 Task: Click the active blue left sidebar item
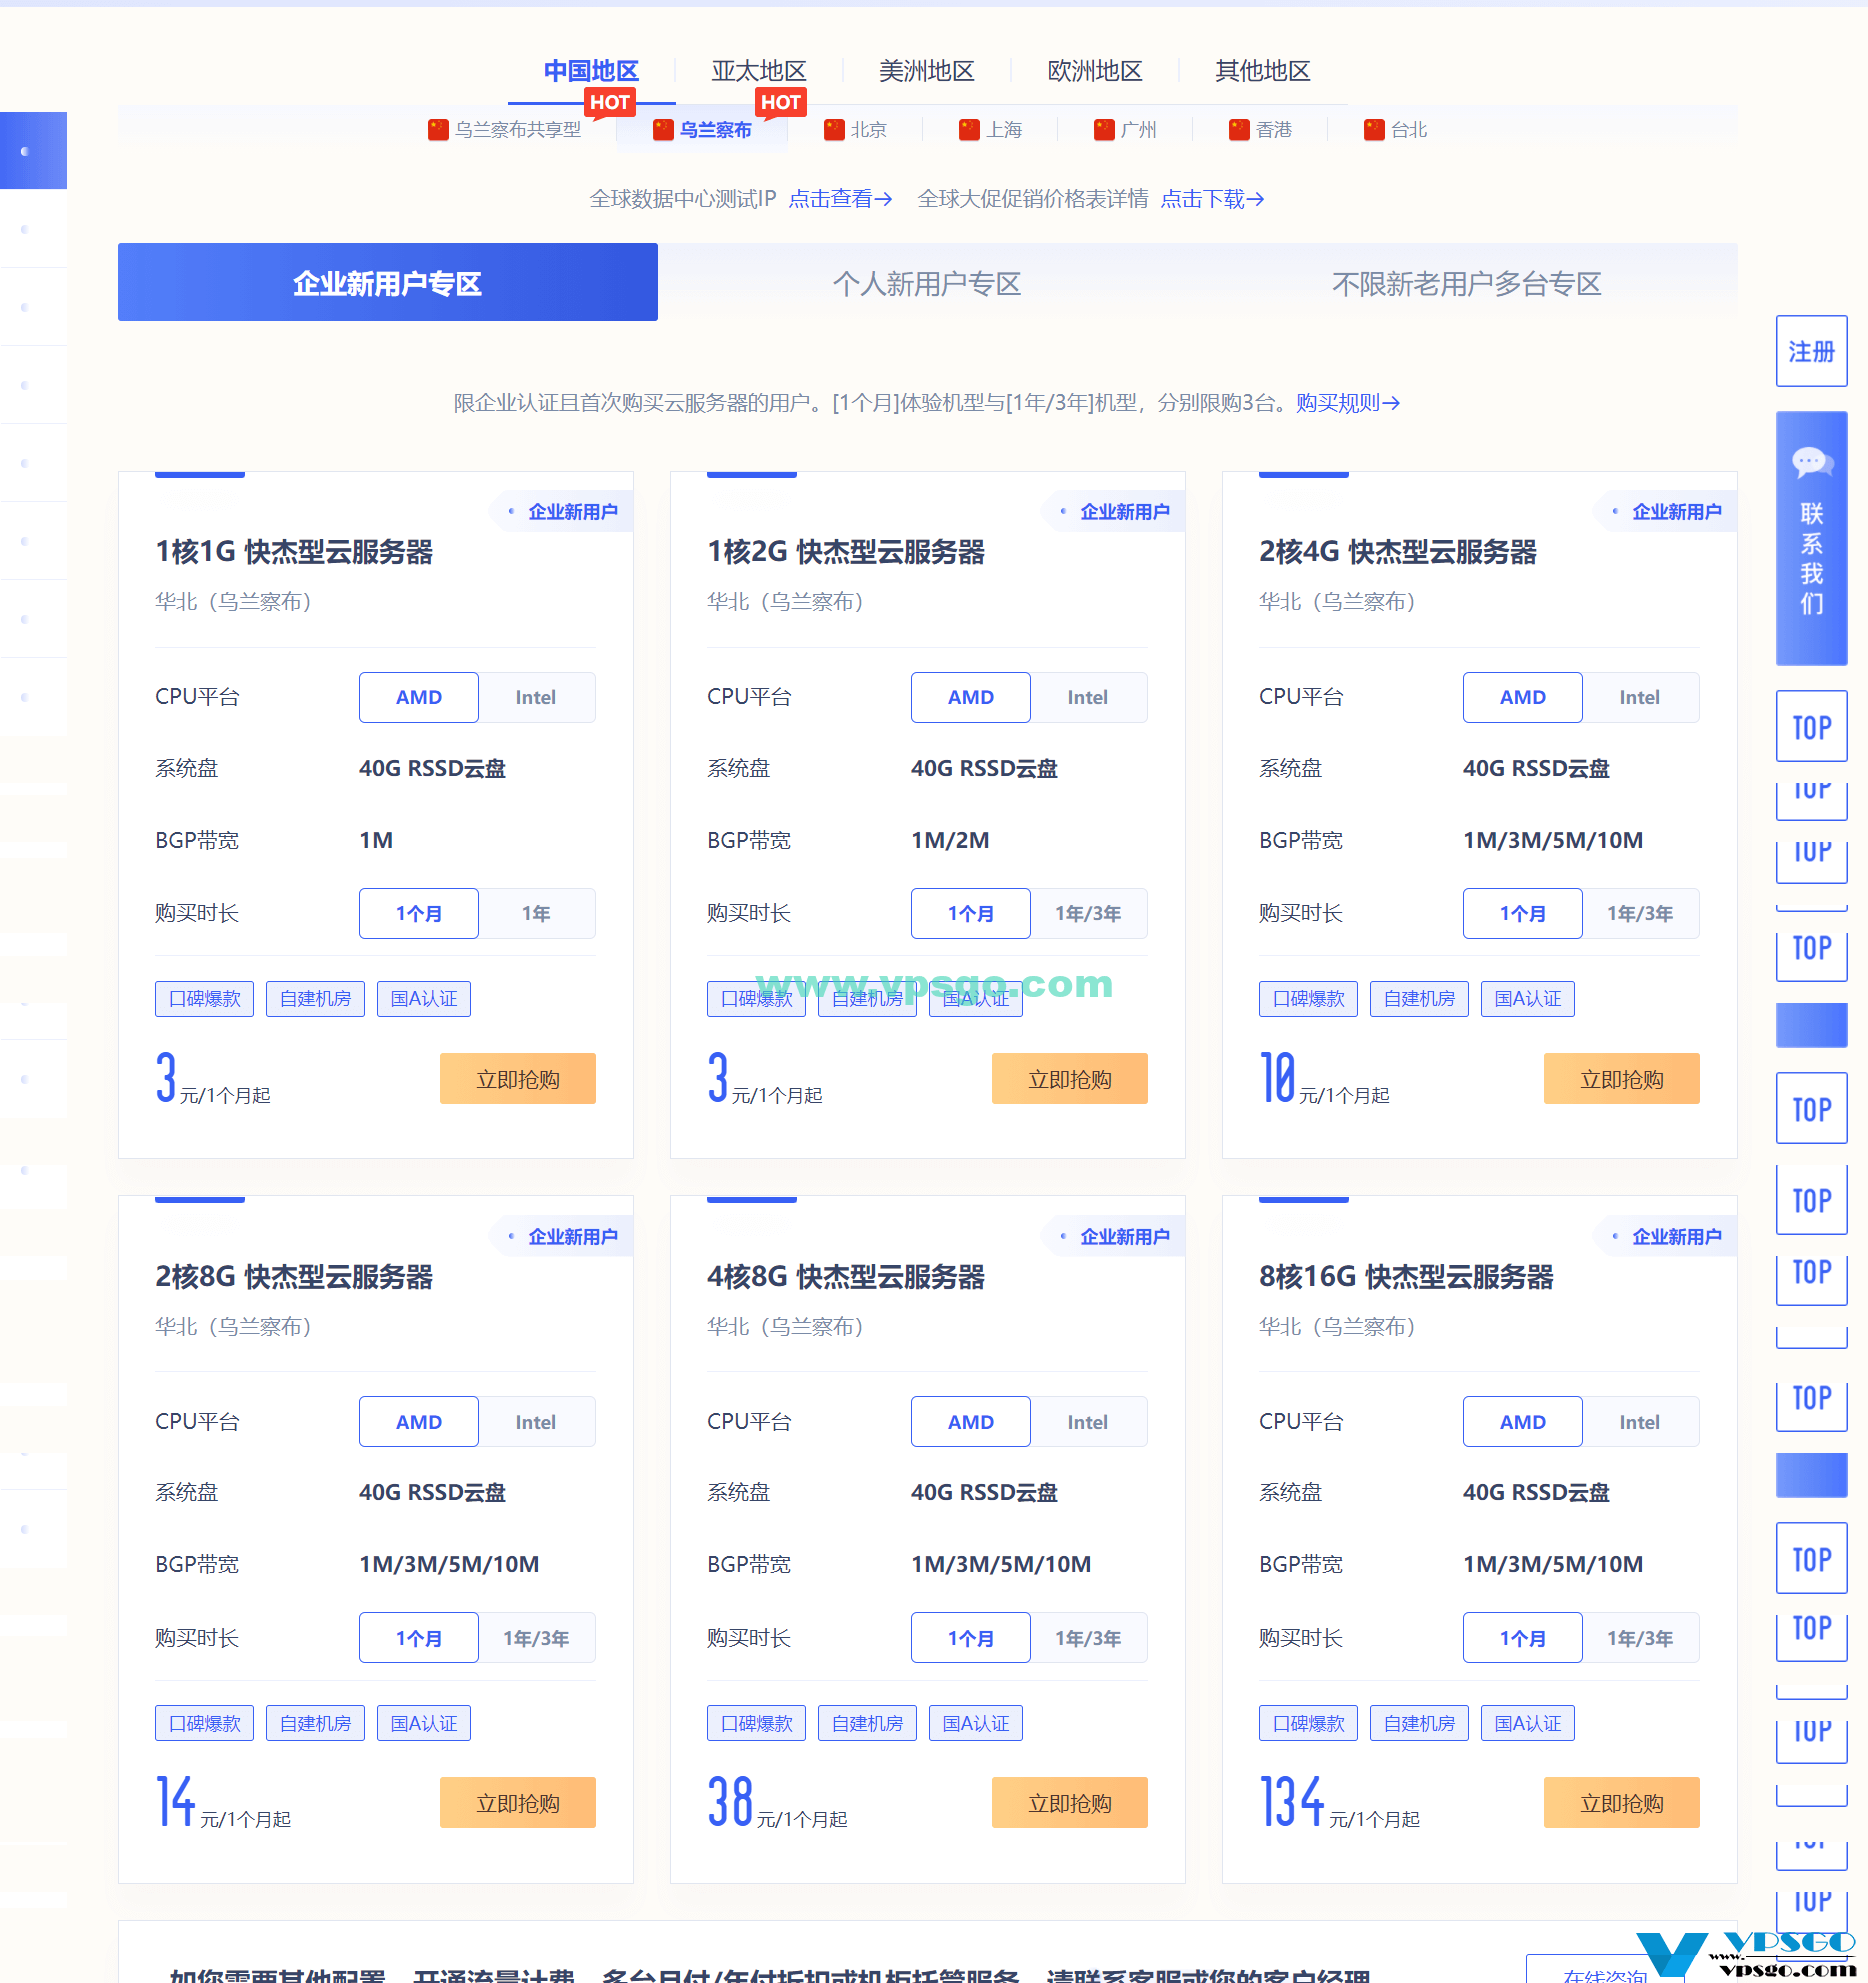pyautogui.click(x=33, y=150)
